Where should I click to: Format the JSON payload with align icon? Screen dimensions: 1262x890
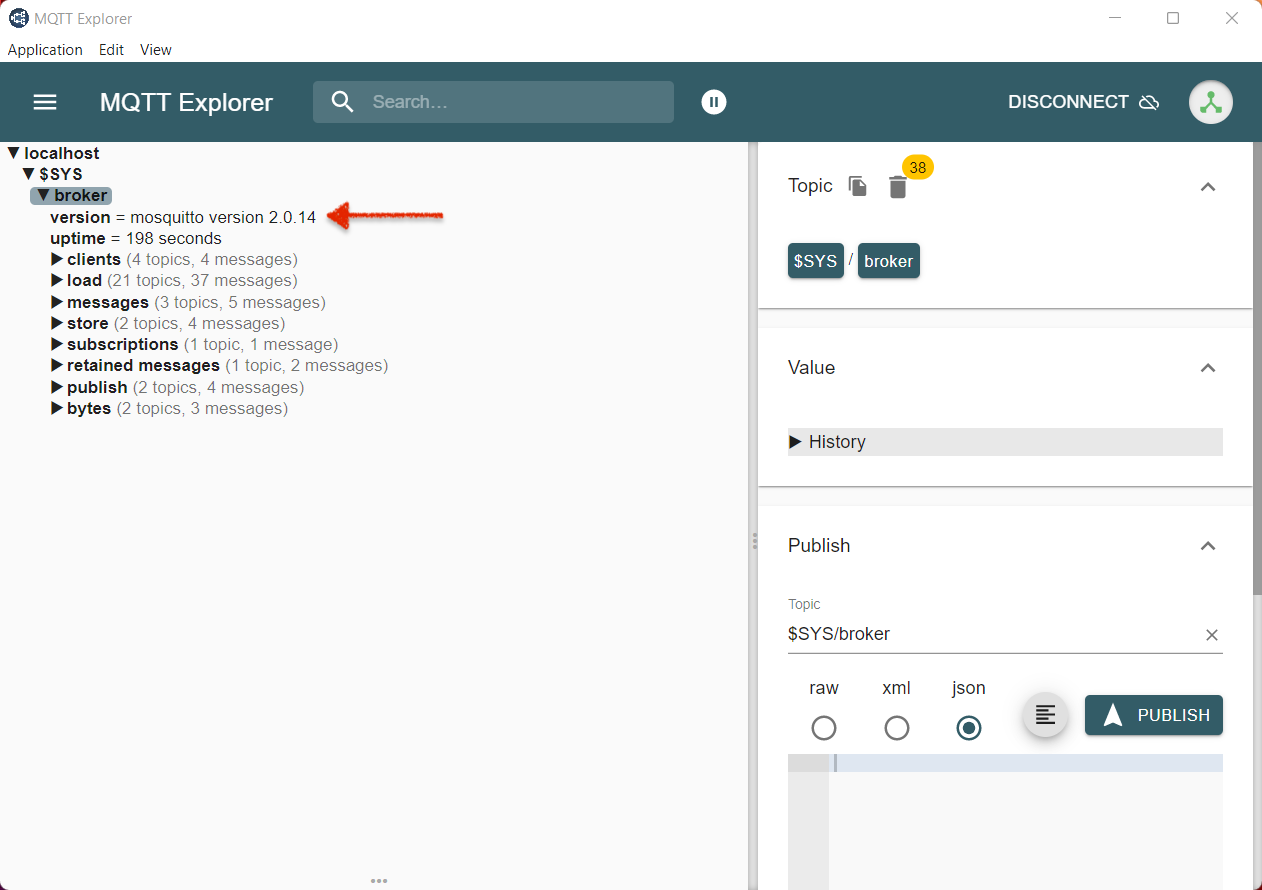1045,715
